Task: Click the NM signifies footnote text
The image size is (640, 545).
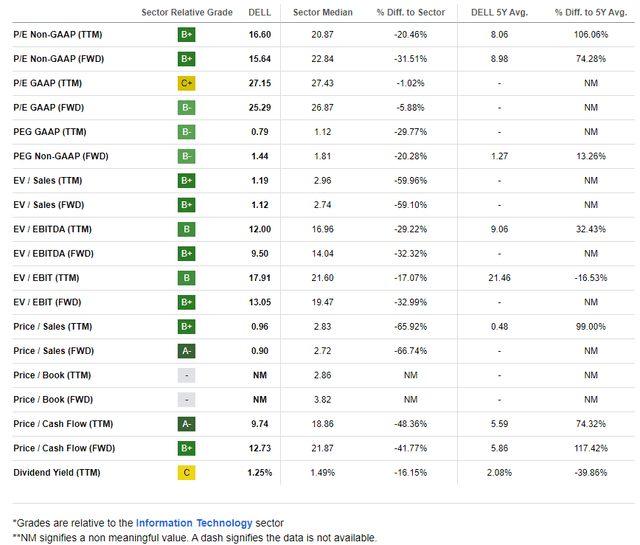Action: click(x=195, y=538)
